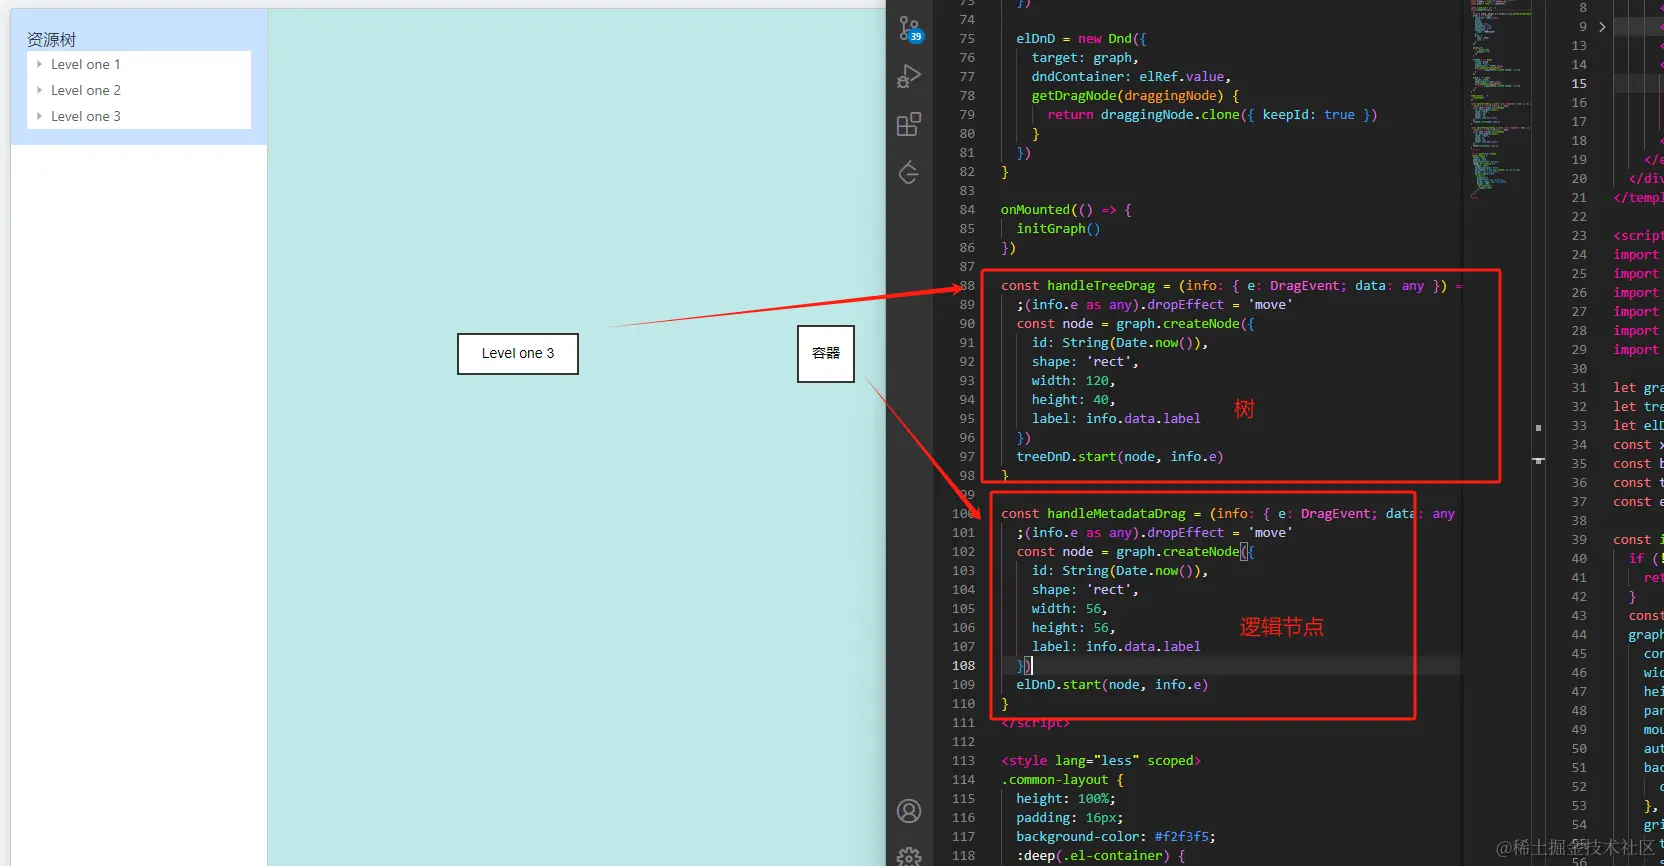This screenshot has height=866, width=1664.
Task: Select the 'Level one 3' node on canvas
Action: click(518, 354)
